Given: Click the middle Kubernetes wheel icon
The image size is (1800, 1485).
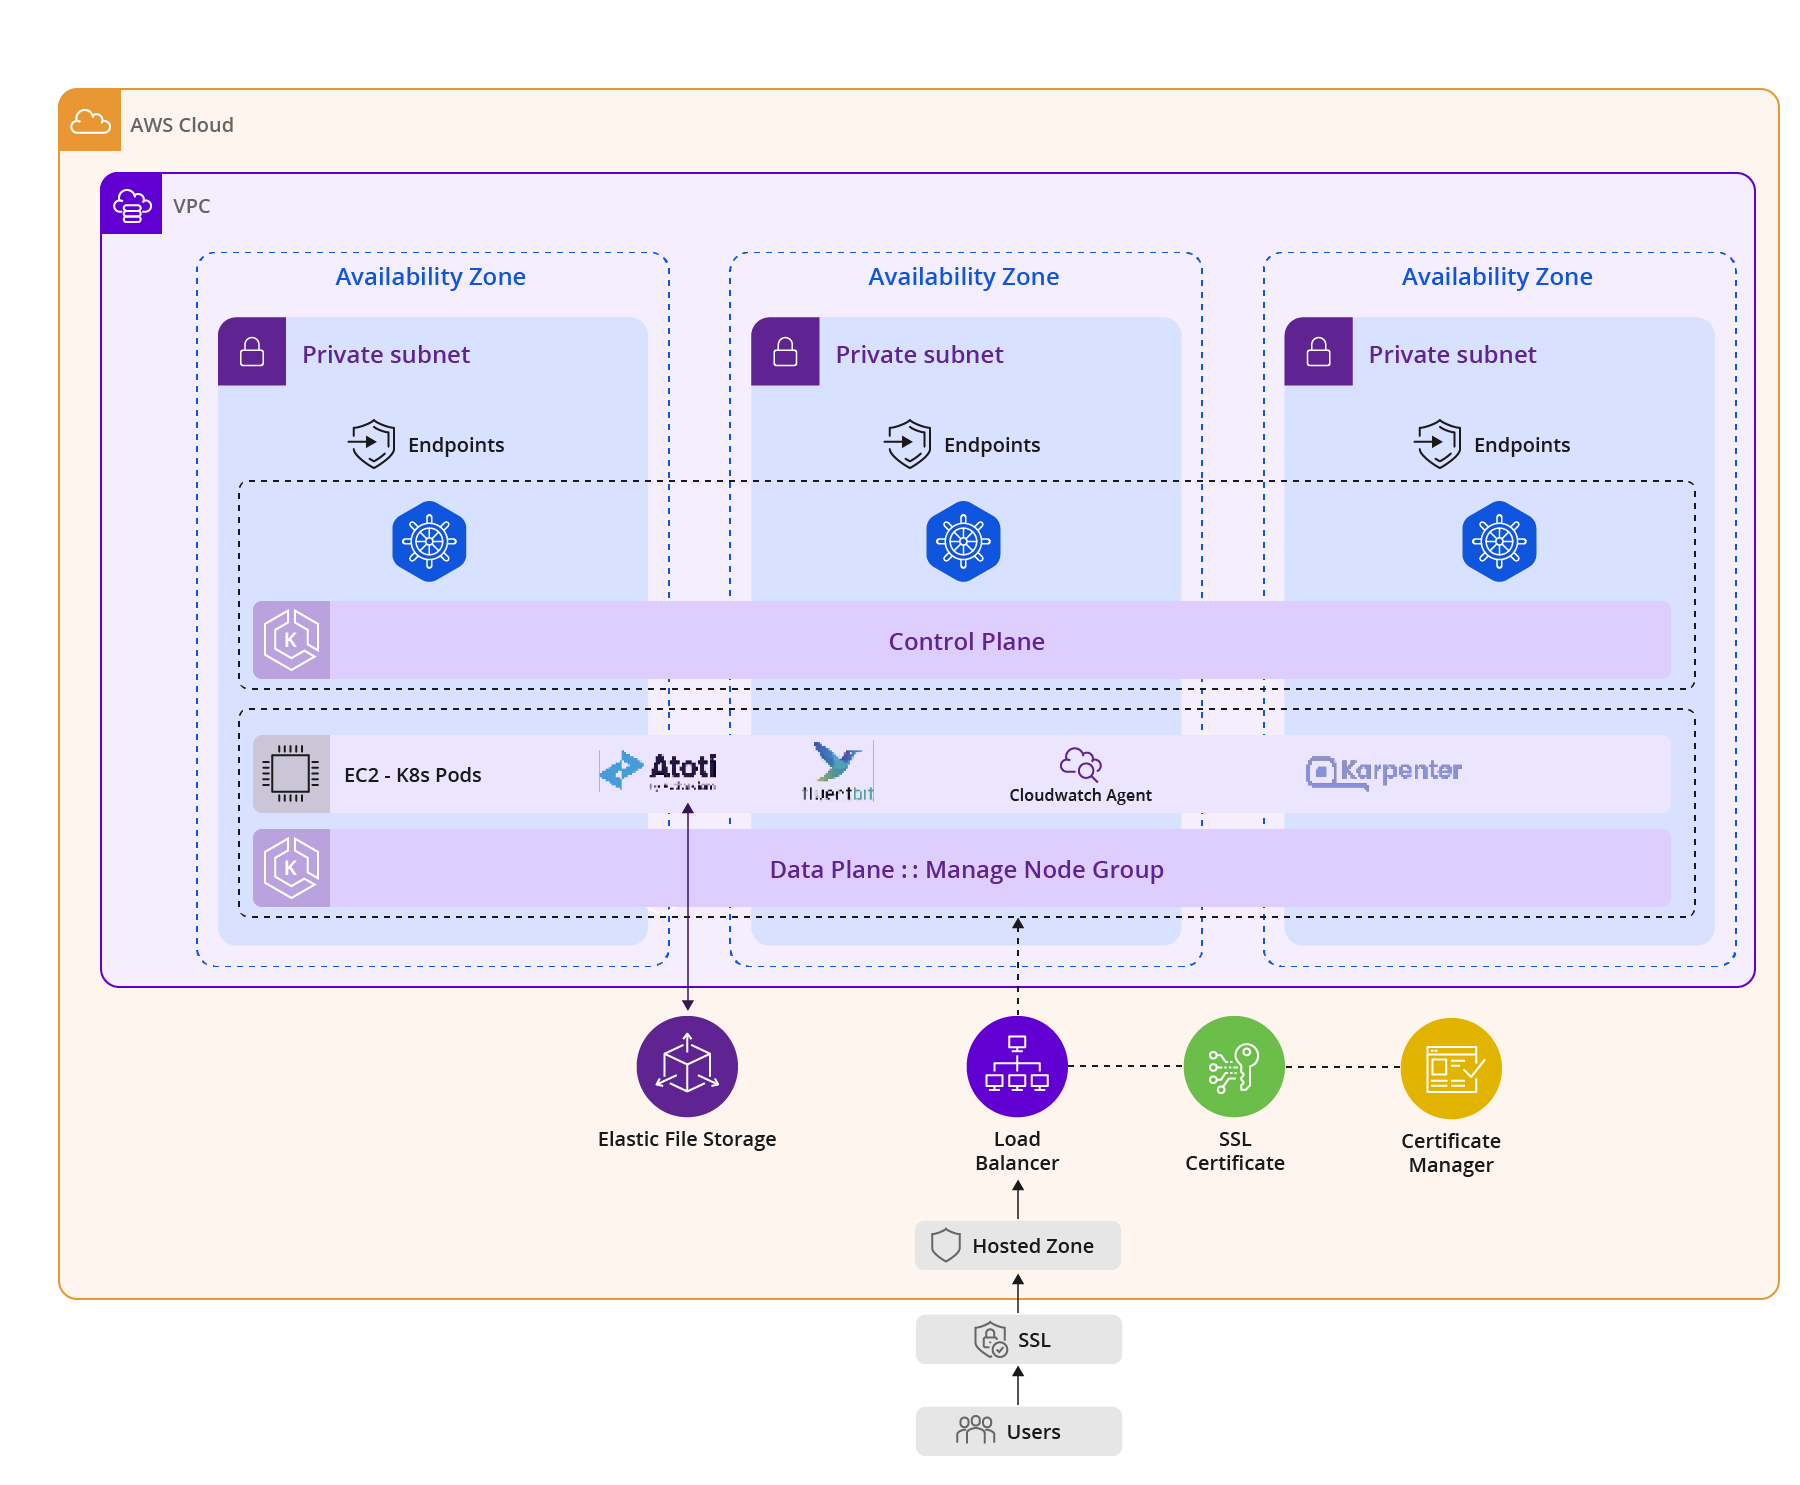Looking at the screenshot, I should [x=963, y=541].
